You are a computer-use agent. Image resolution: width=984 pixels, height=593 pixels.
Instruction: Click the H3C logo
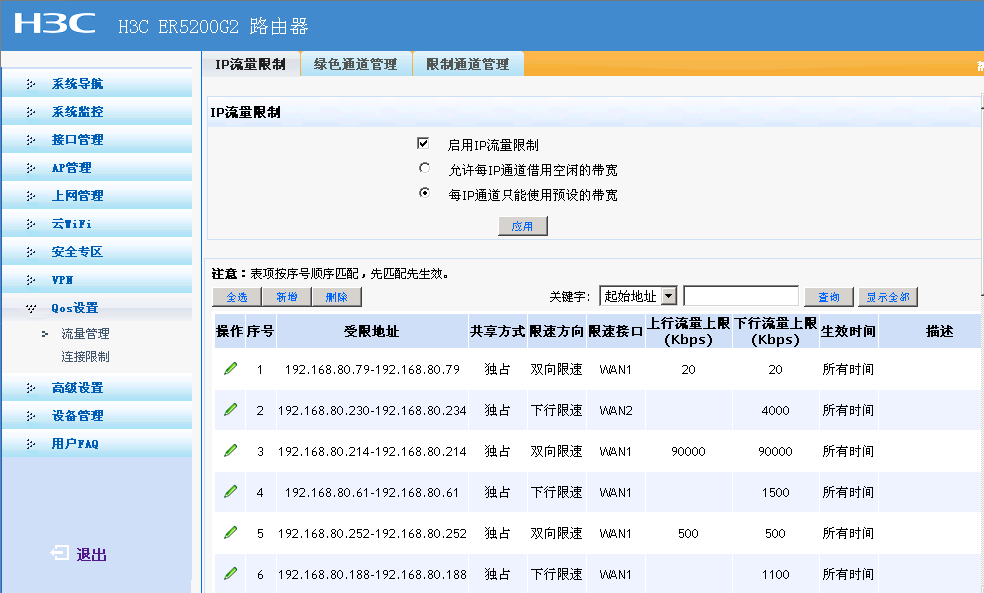click(x=55, y=23)
